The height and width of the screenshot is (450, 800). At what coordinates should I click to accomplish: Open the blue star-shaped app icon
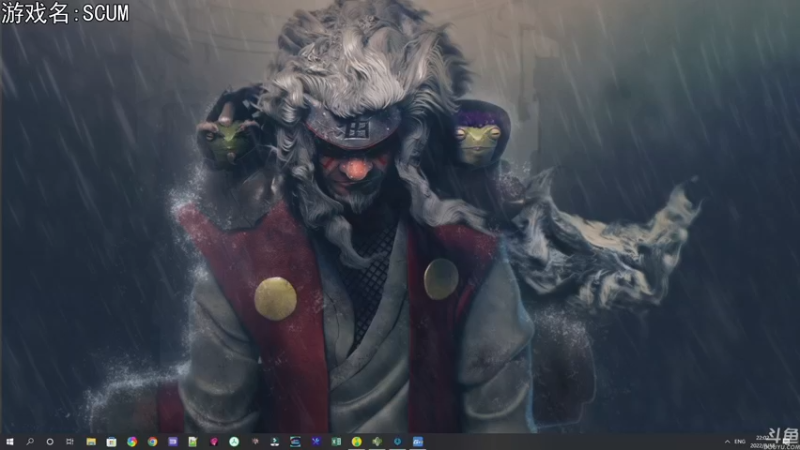[316, 442]
